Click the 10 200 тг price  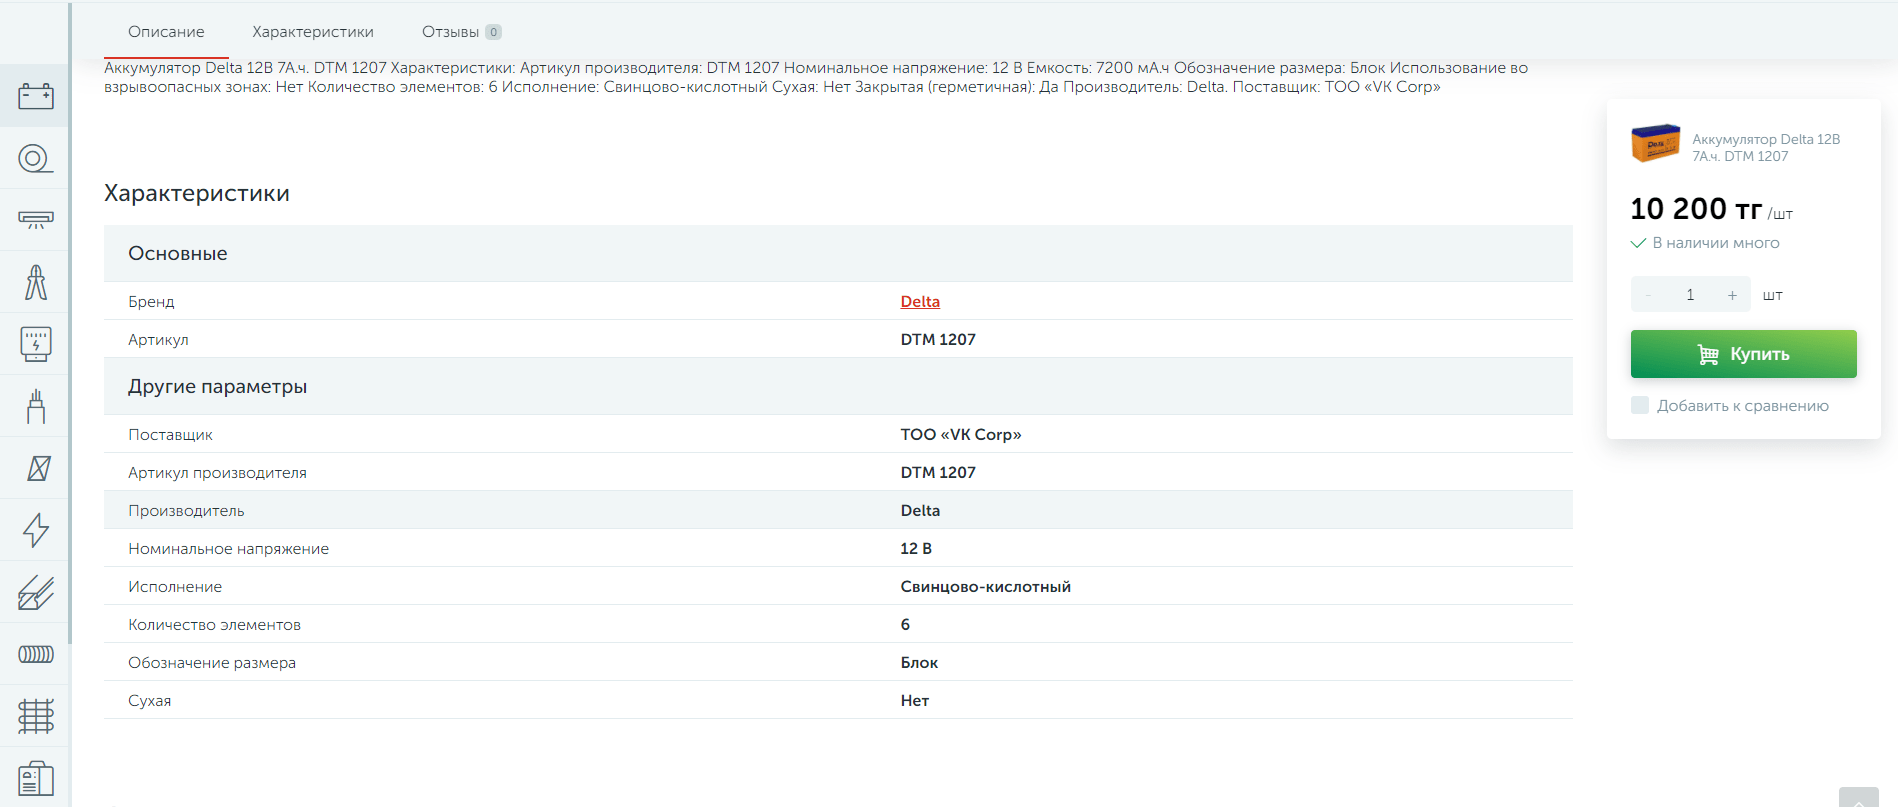[1696, 208]
